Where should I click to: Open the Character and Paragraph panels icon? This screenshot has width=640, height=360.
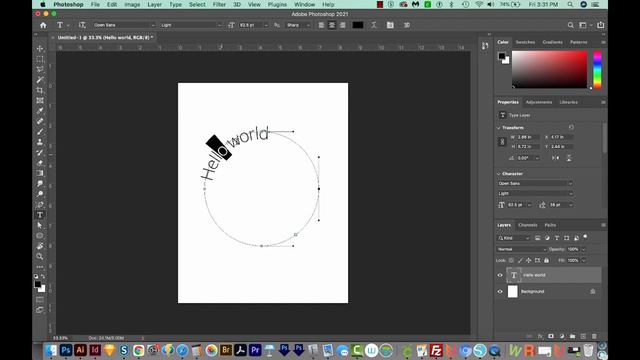[390, 25]
